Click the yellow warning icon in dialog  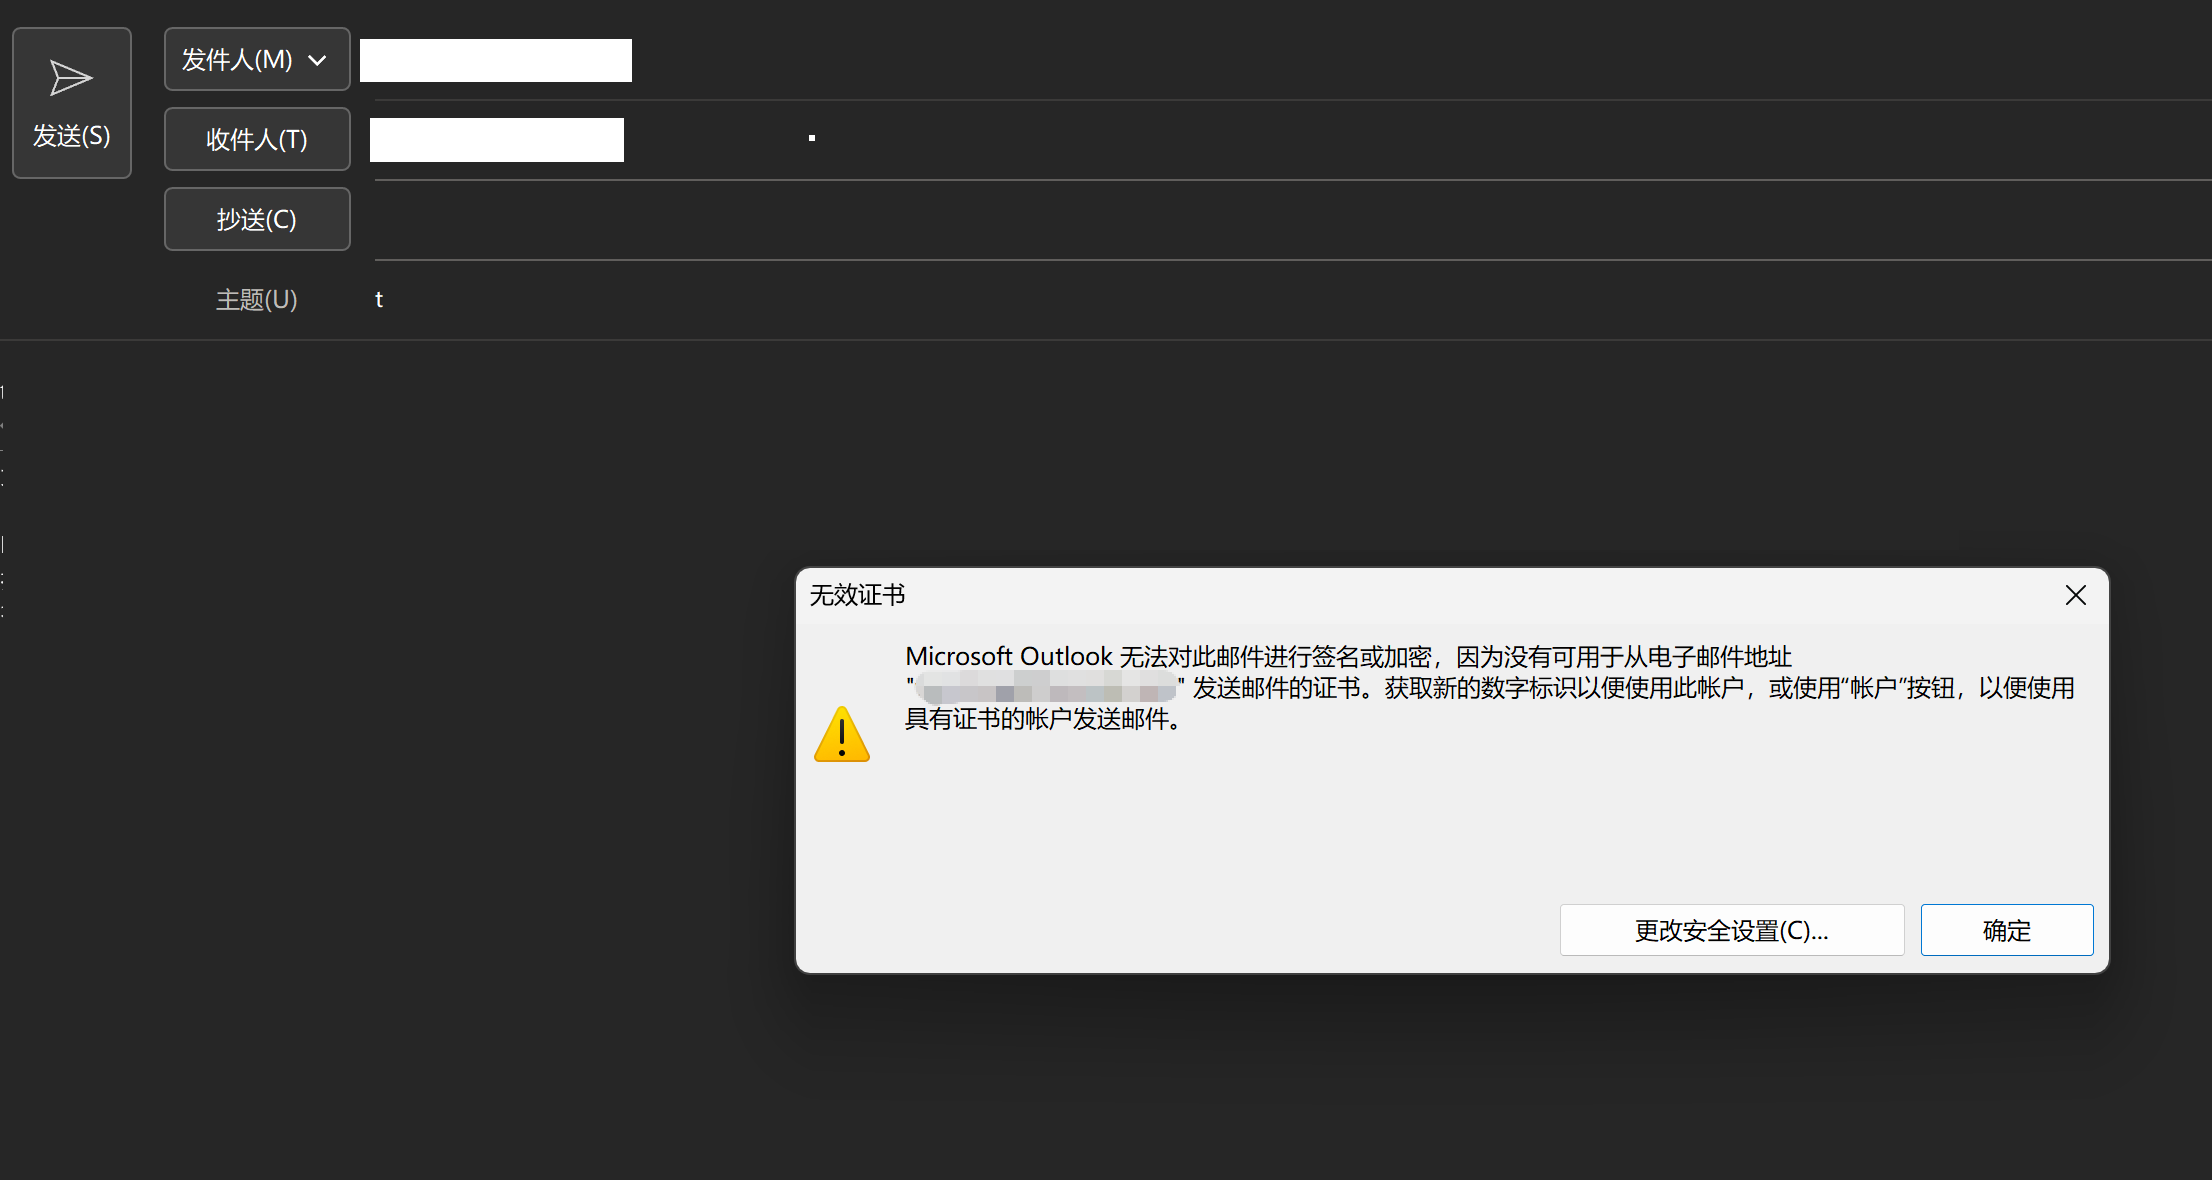tap(842, 735)
